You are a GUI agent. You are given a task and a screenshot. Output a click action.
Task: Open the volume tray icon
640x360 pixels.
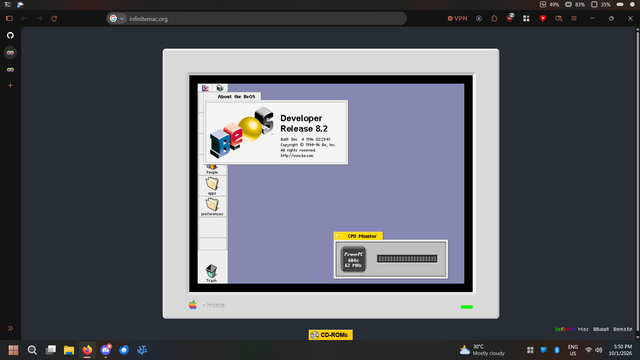[599, 350]
